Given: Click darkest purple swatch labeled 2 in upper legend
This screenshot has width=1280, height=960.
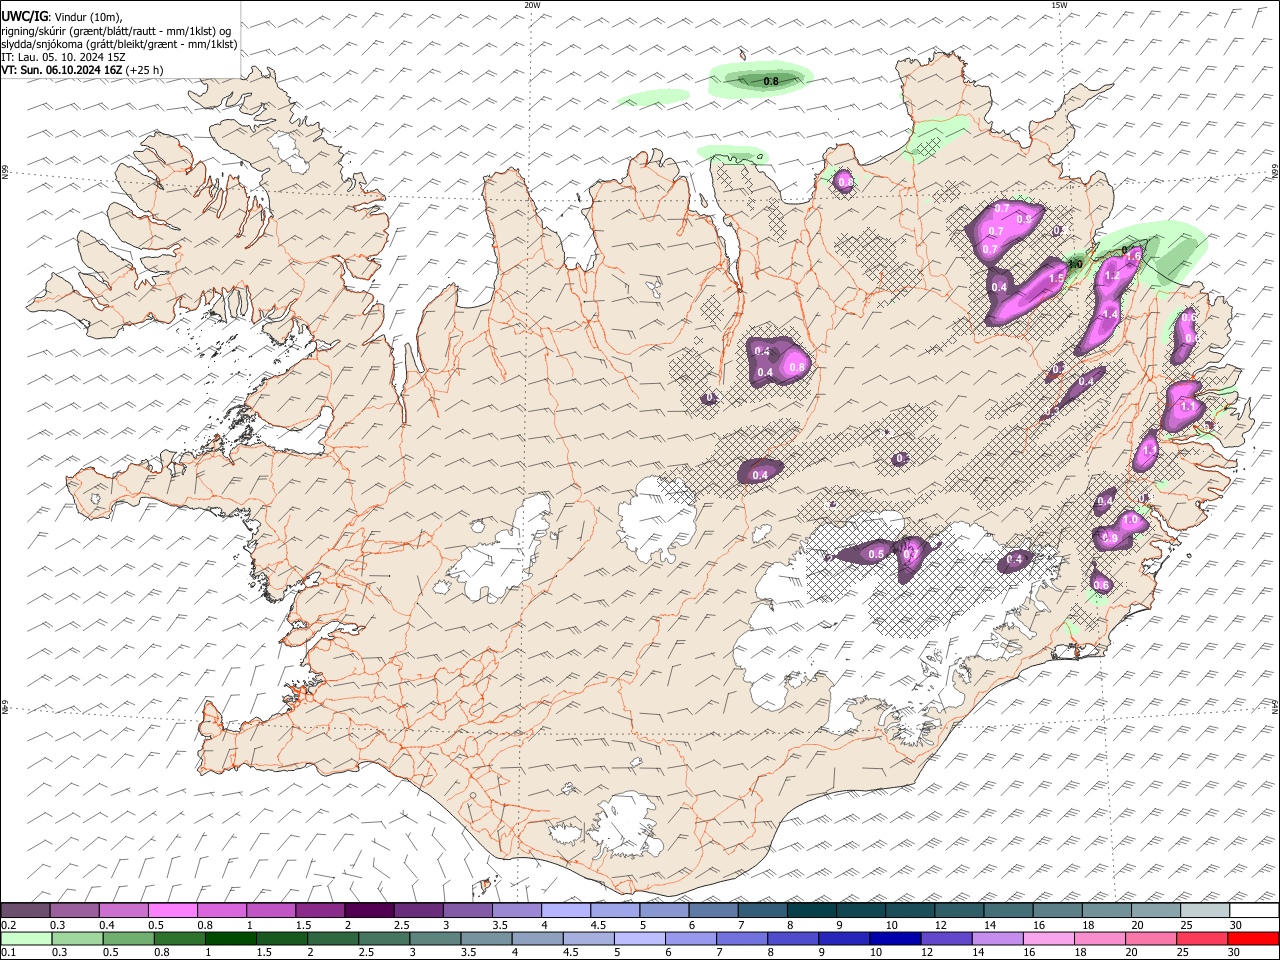Looking at the screenshot, I should [369, 911].
